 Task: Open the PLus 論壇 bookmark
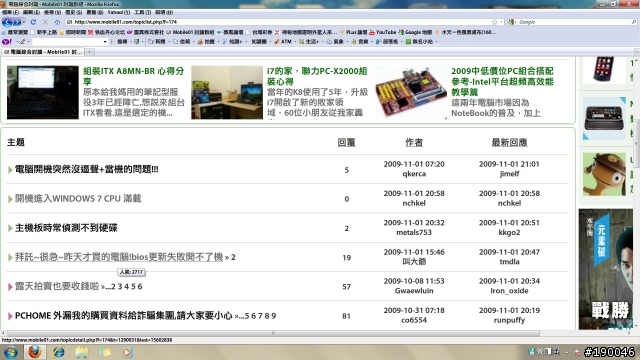(353, 32)
